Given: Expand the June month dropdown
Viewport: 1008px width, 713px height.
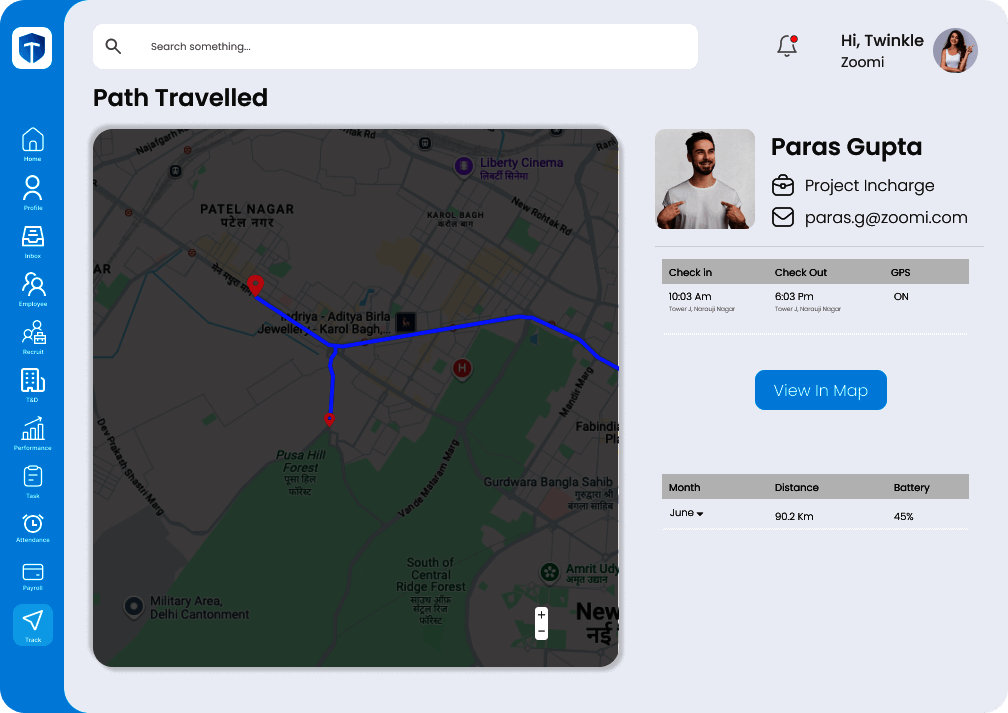Looking at the screenshot, I should point(687,513).
